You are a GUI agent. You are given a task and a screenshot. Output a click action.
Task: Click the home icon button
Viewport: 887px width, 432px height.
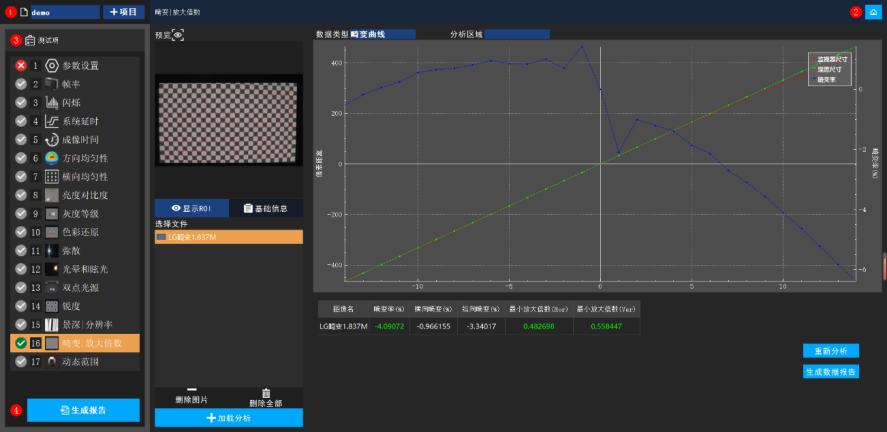873,12
